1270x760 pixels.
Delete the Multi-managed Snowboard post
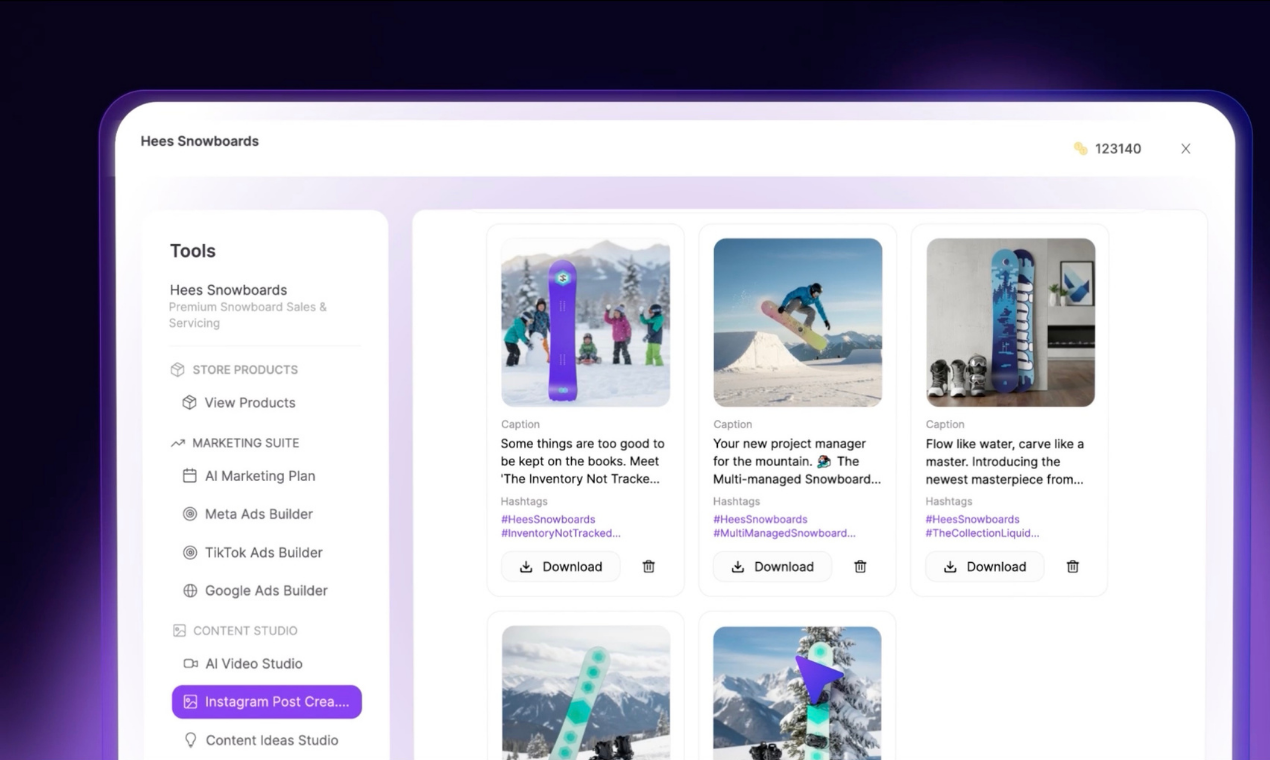pos(860,566)
